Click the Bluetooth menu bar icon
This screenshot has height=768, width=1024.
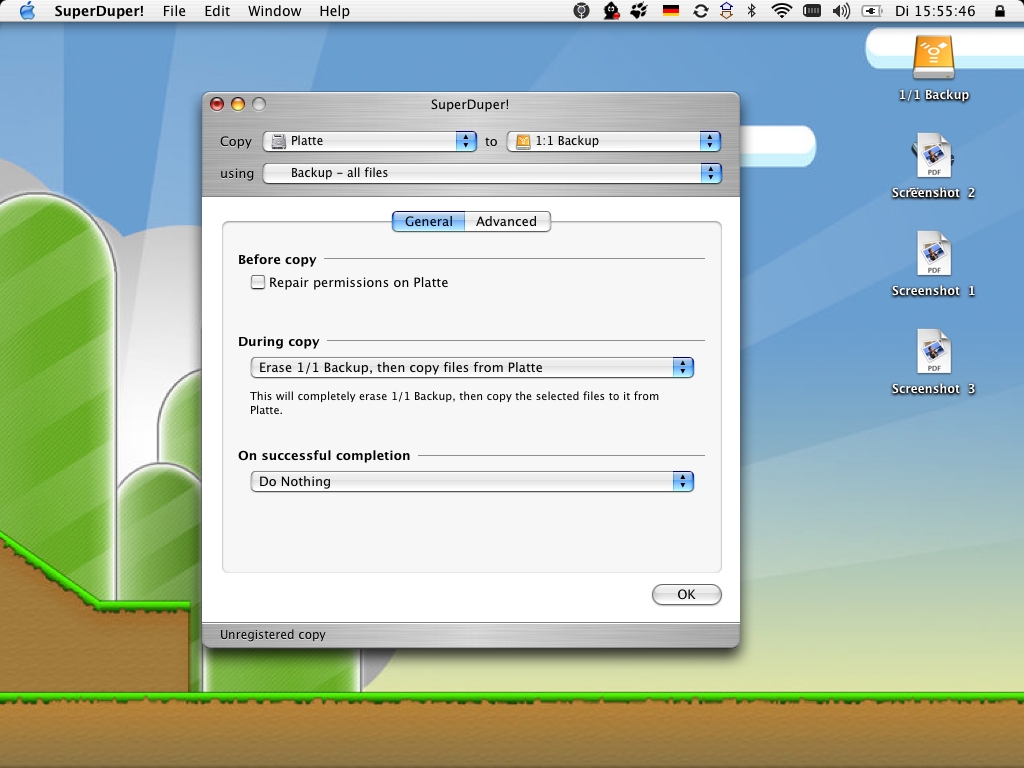[x=752, y=11]
